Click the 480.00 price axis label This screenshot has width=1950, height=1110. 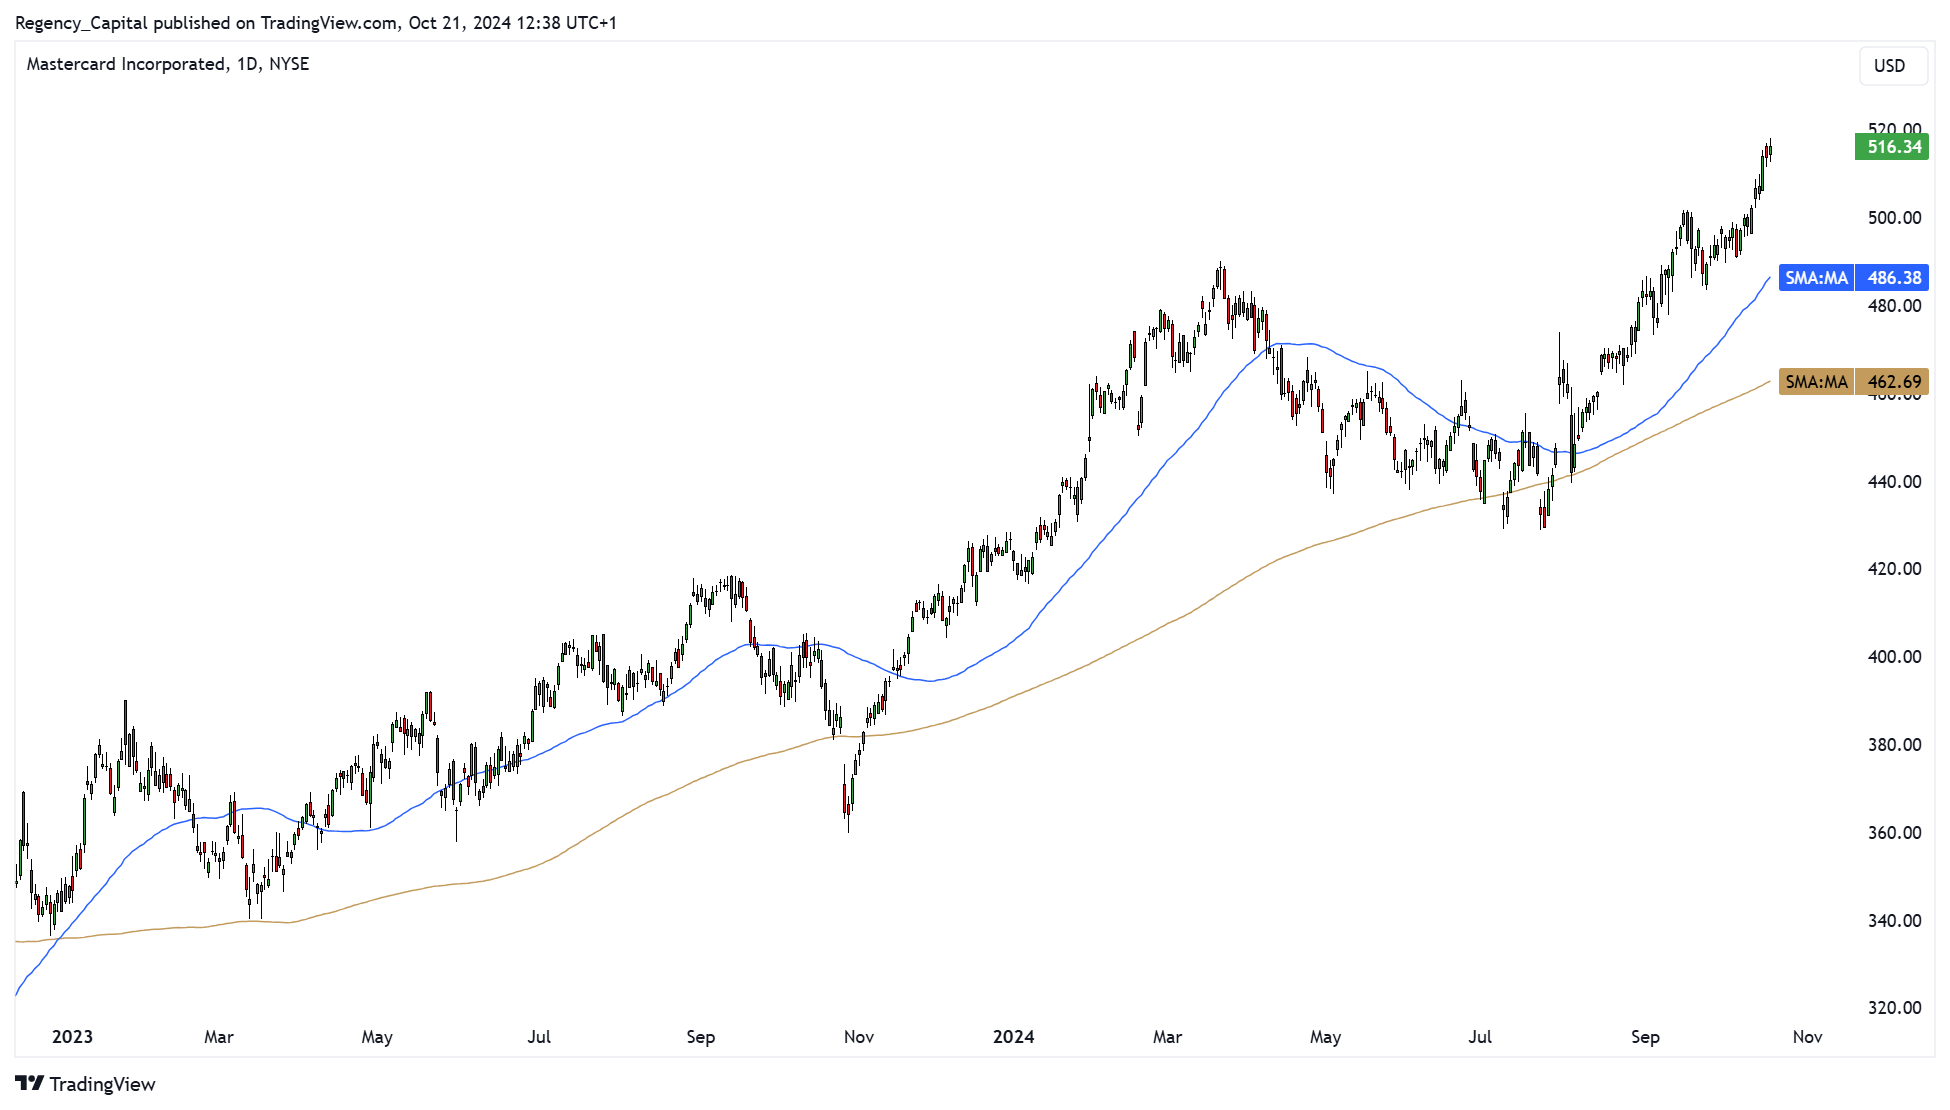[1894, 306]
